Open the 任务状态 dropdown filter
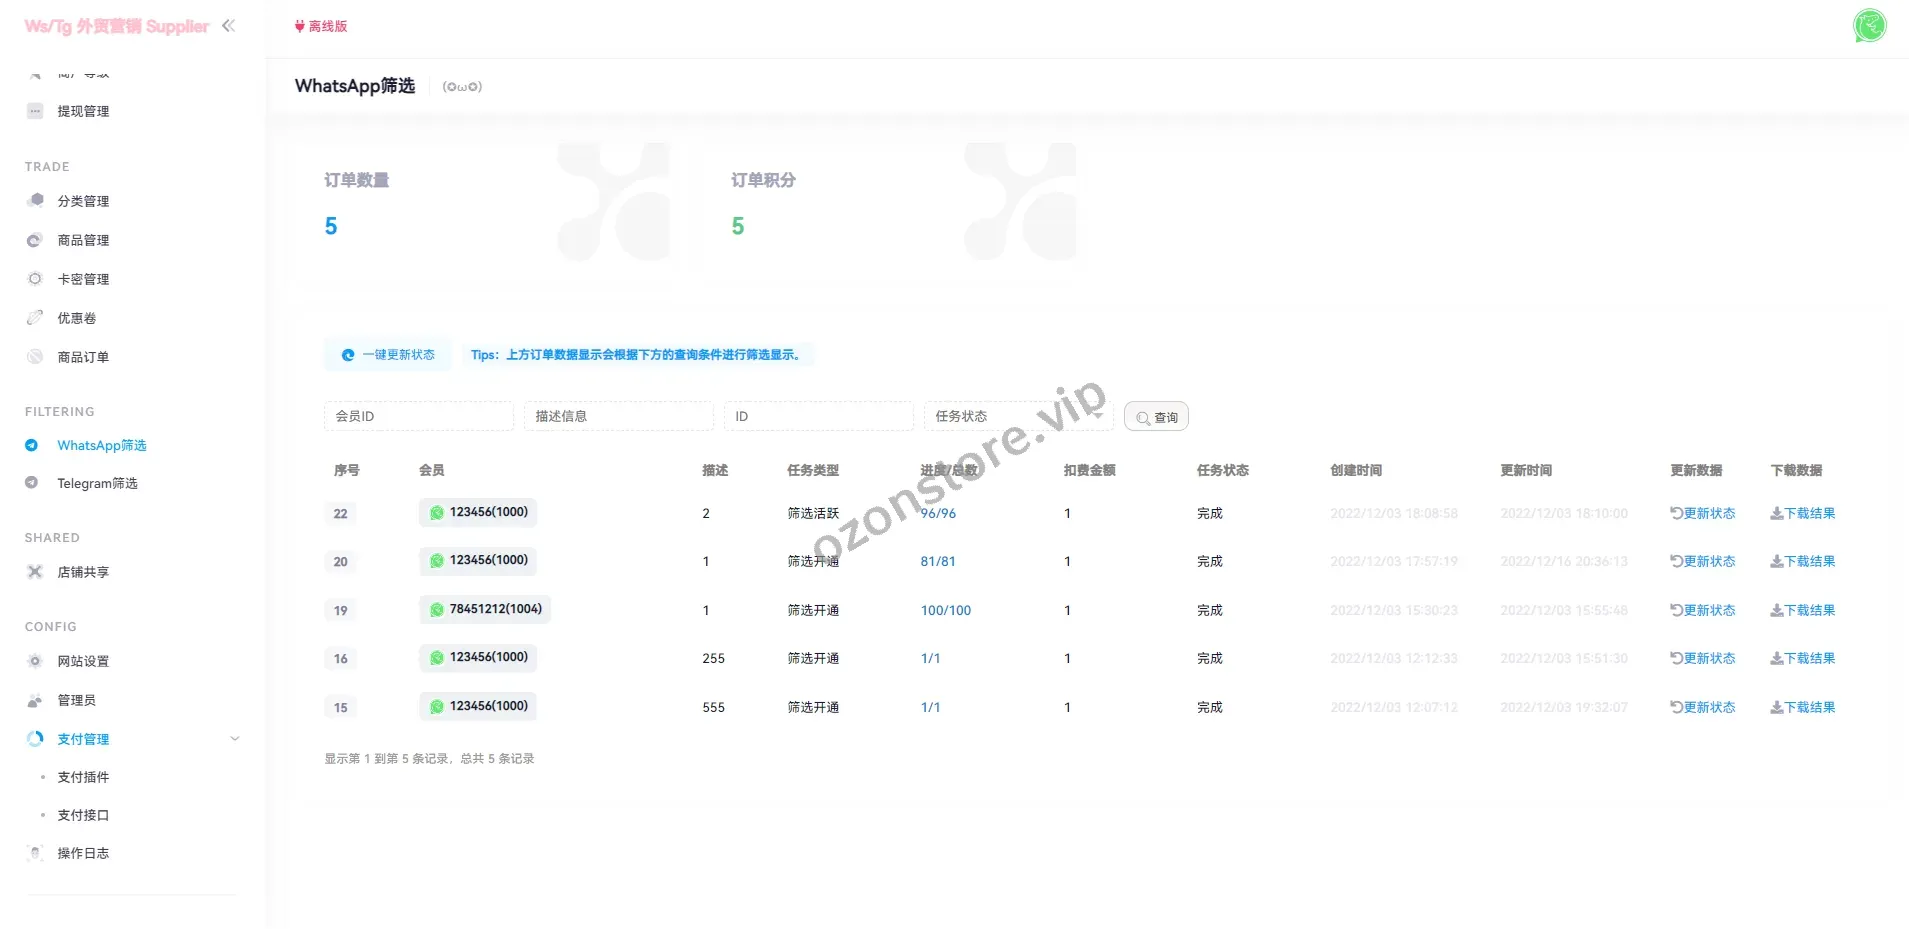Image resolution: width=1909 pixels, height=929 pixels. 1018,416
